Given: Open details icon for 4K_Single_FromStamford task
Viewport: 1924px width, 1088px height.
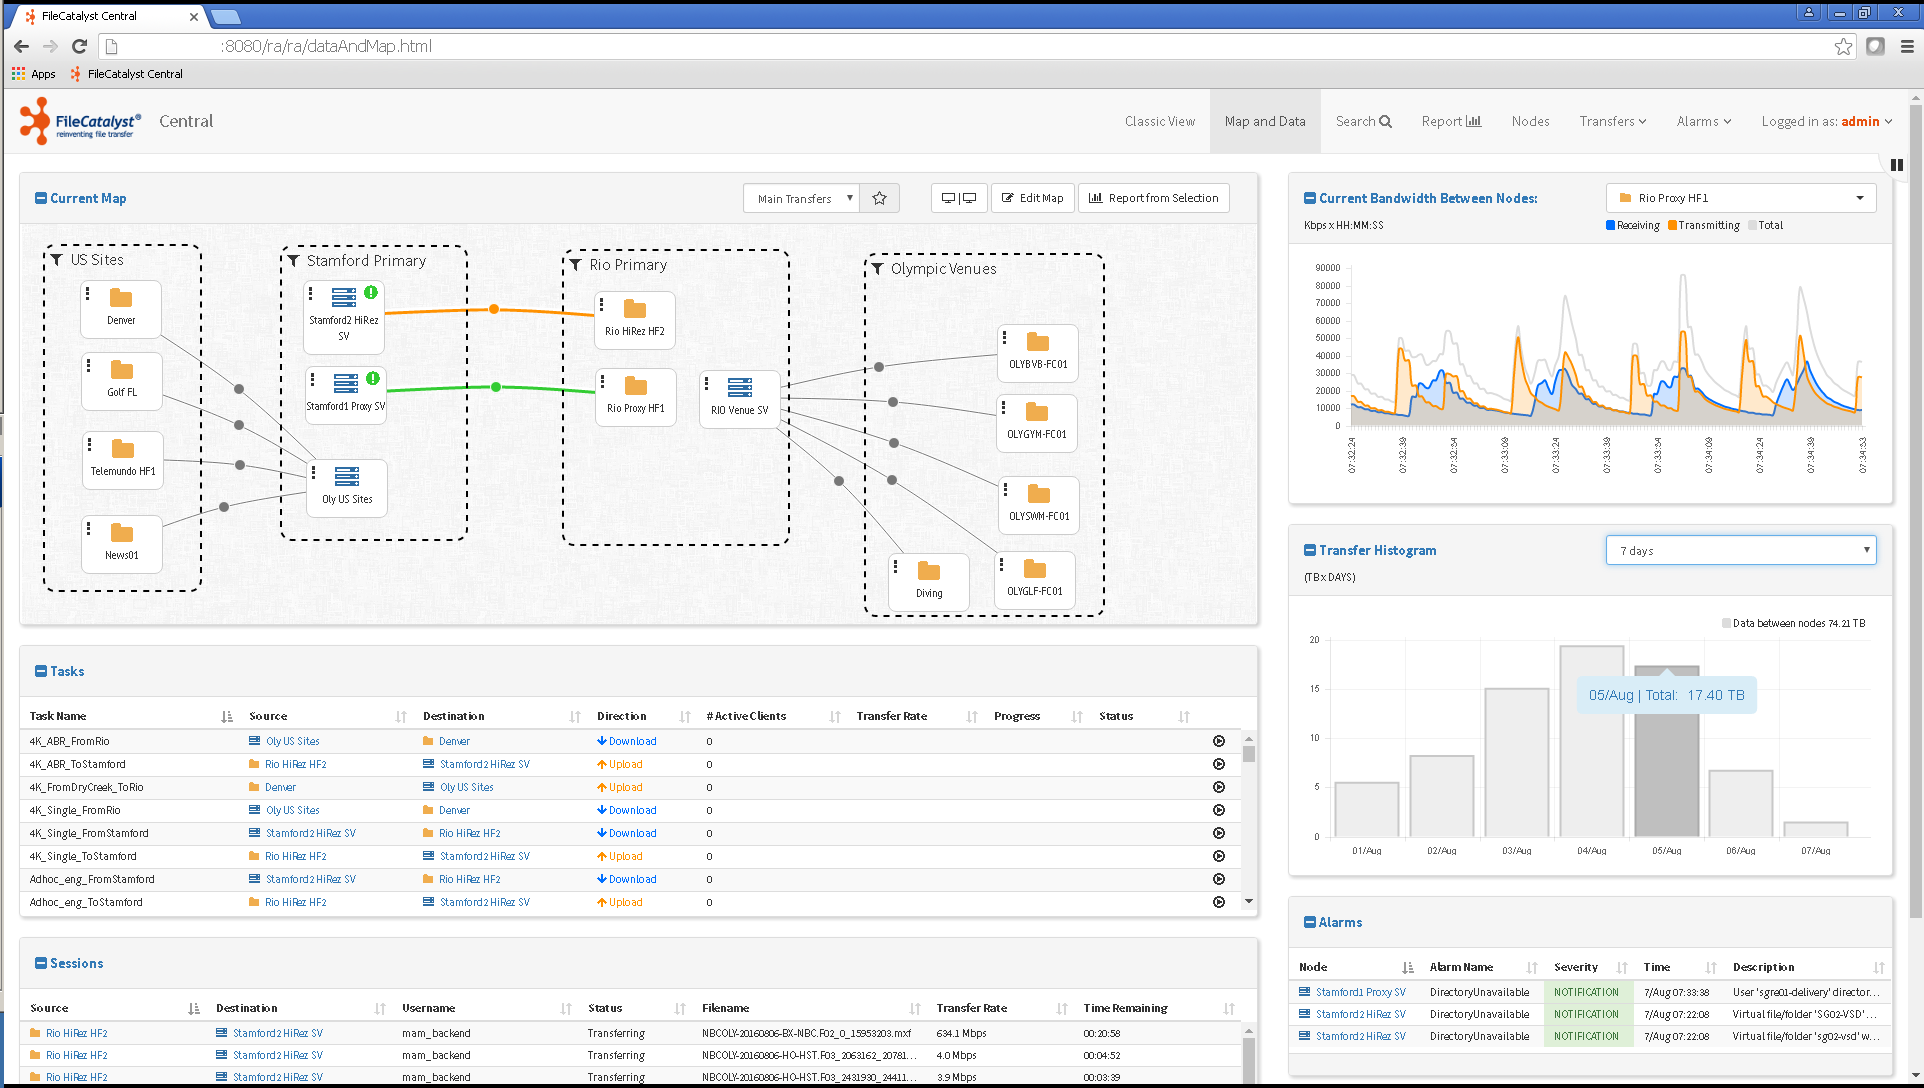Looking at the screenshot, I should pos(1218,833).
